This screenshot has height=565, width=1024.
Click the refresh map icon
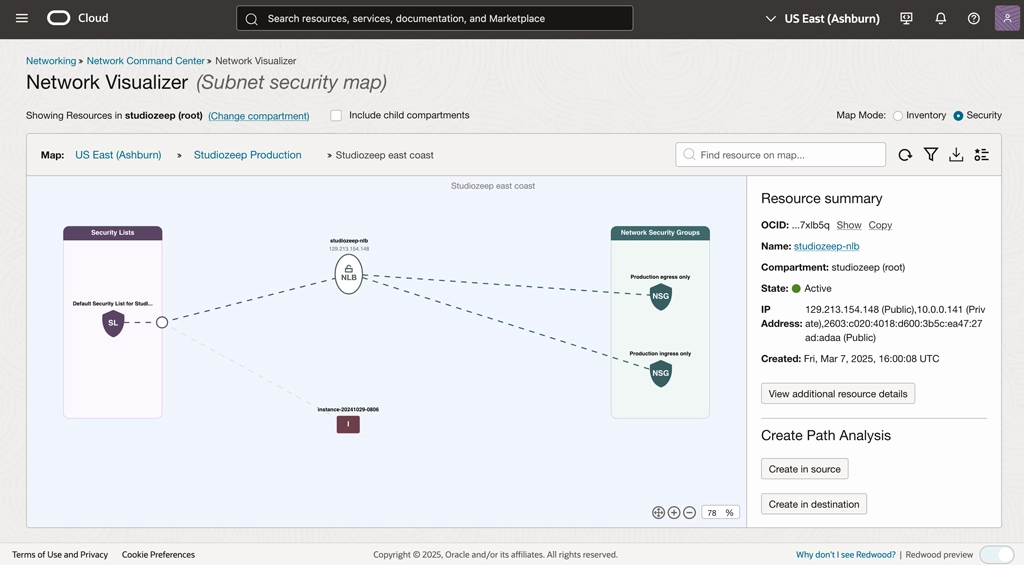pos(905,155)
